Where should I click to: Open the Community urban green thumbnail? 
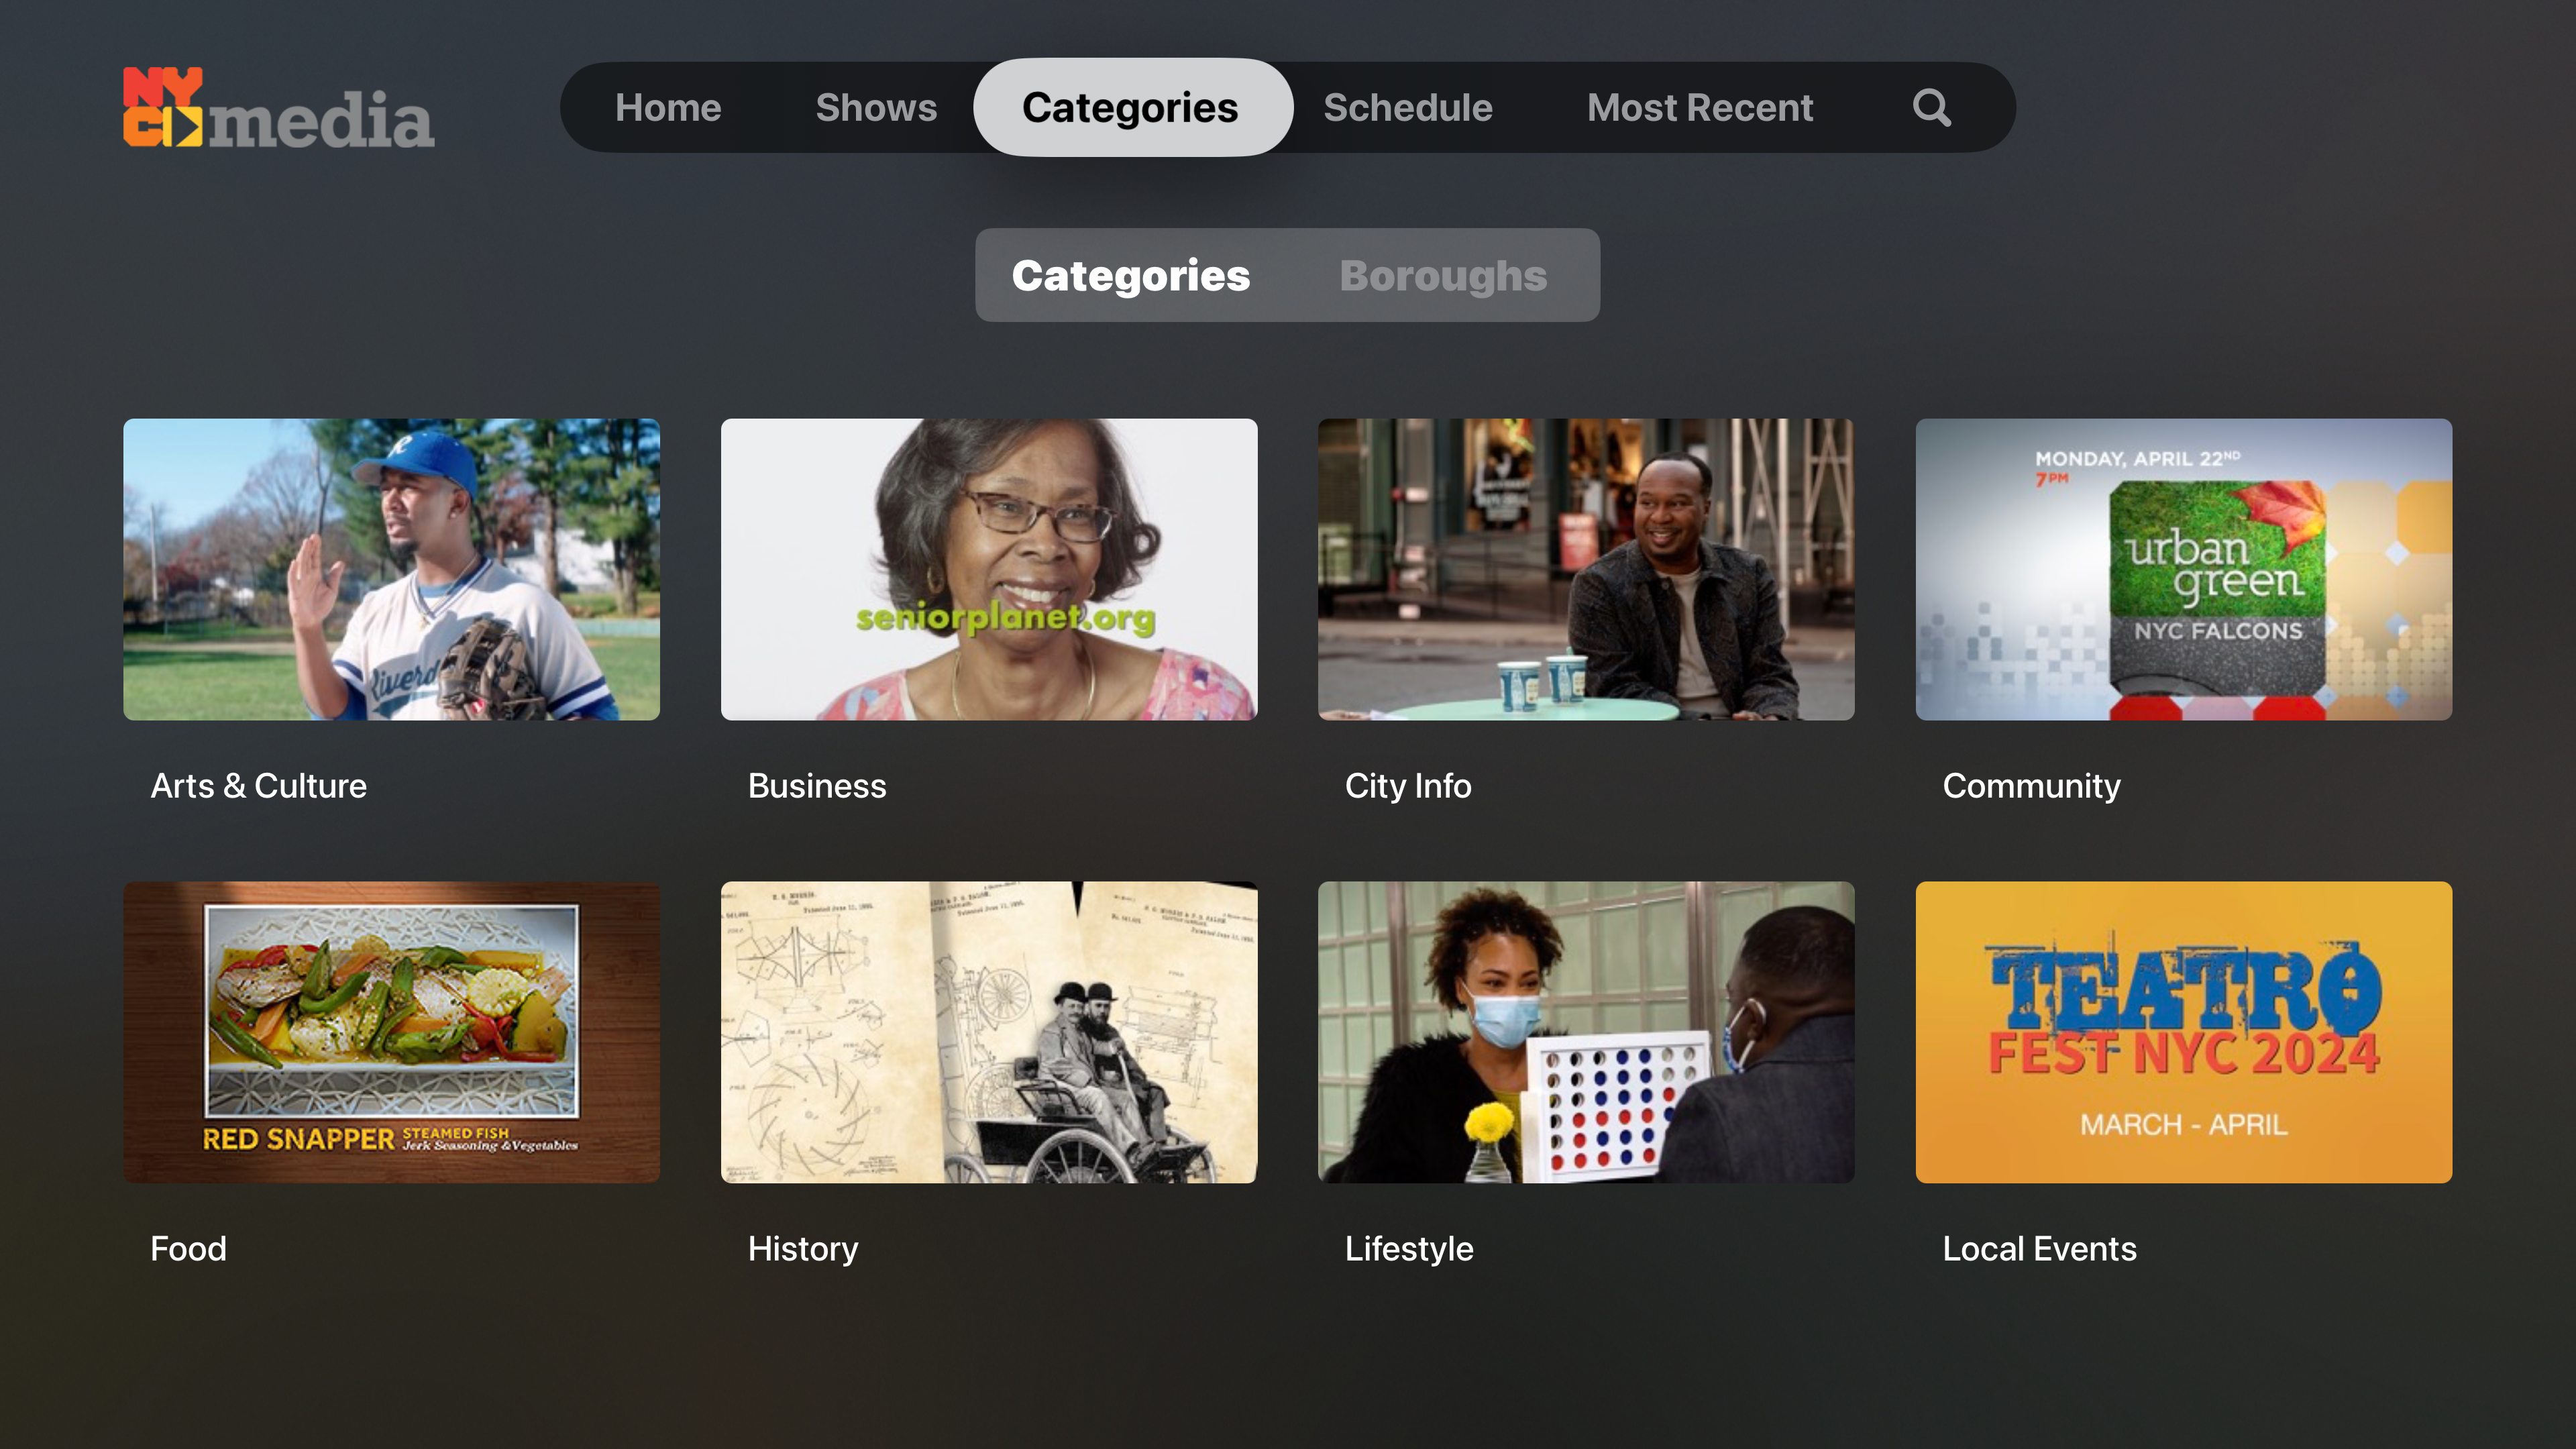(2183, 569)
